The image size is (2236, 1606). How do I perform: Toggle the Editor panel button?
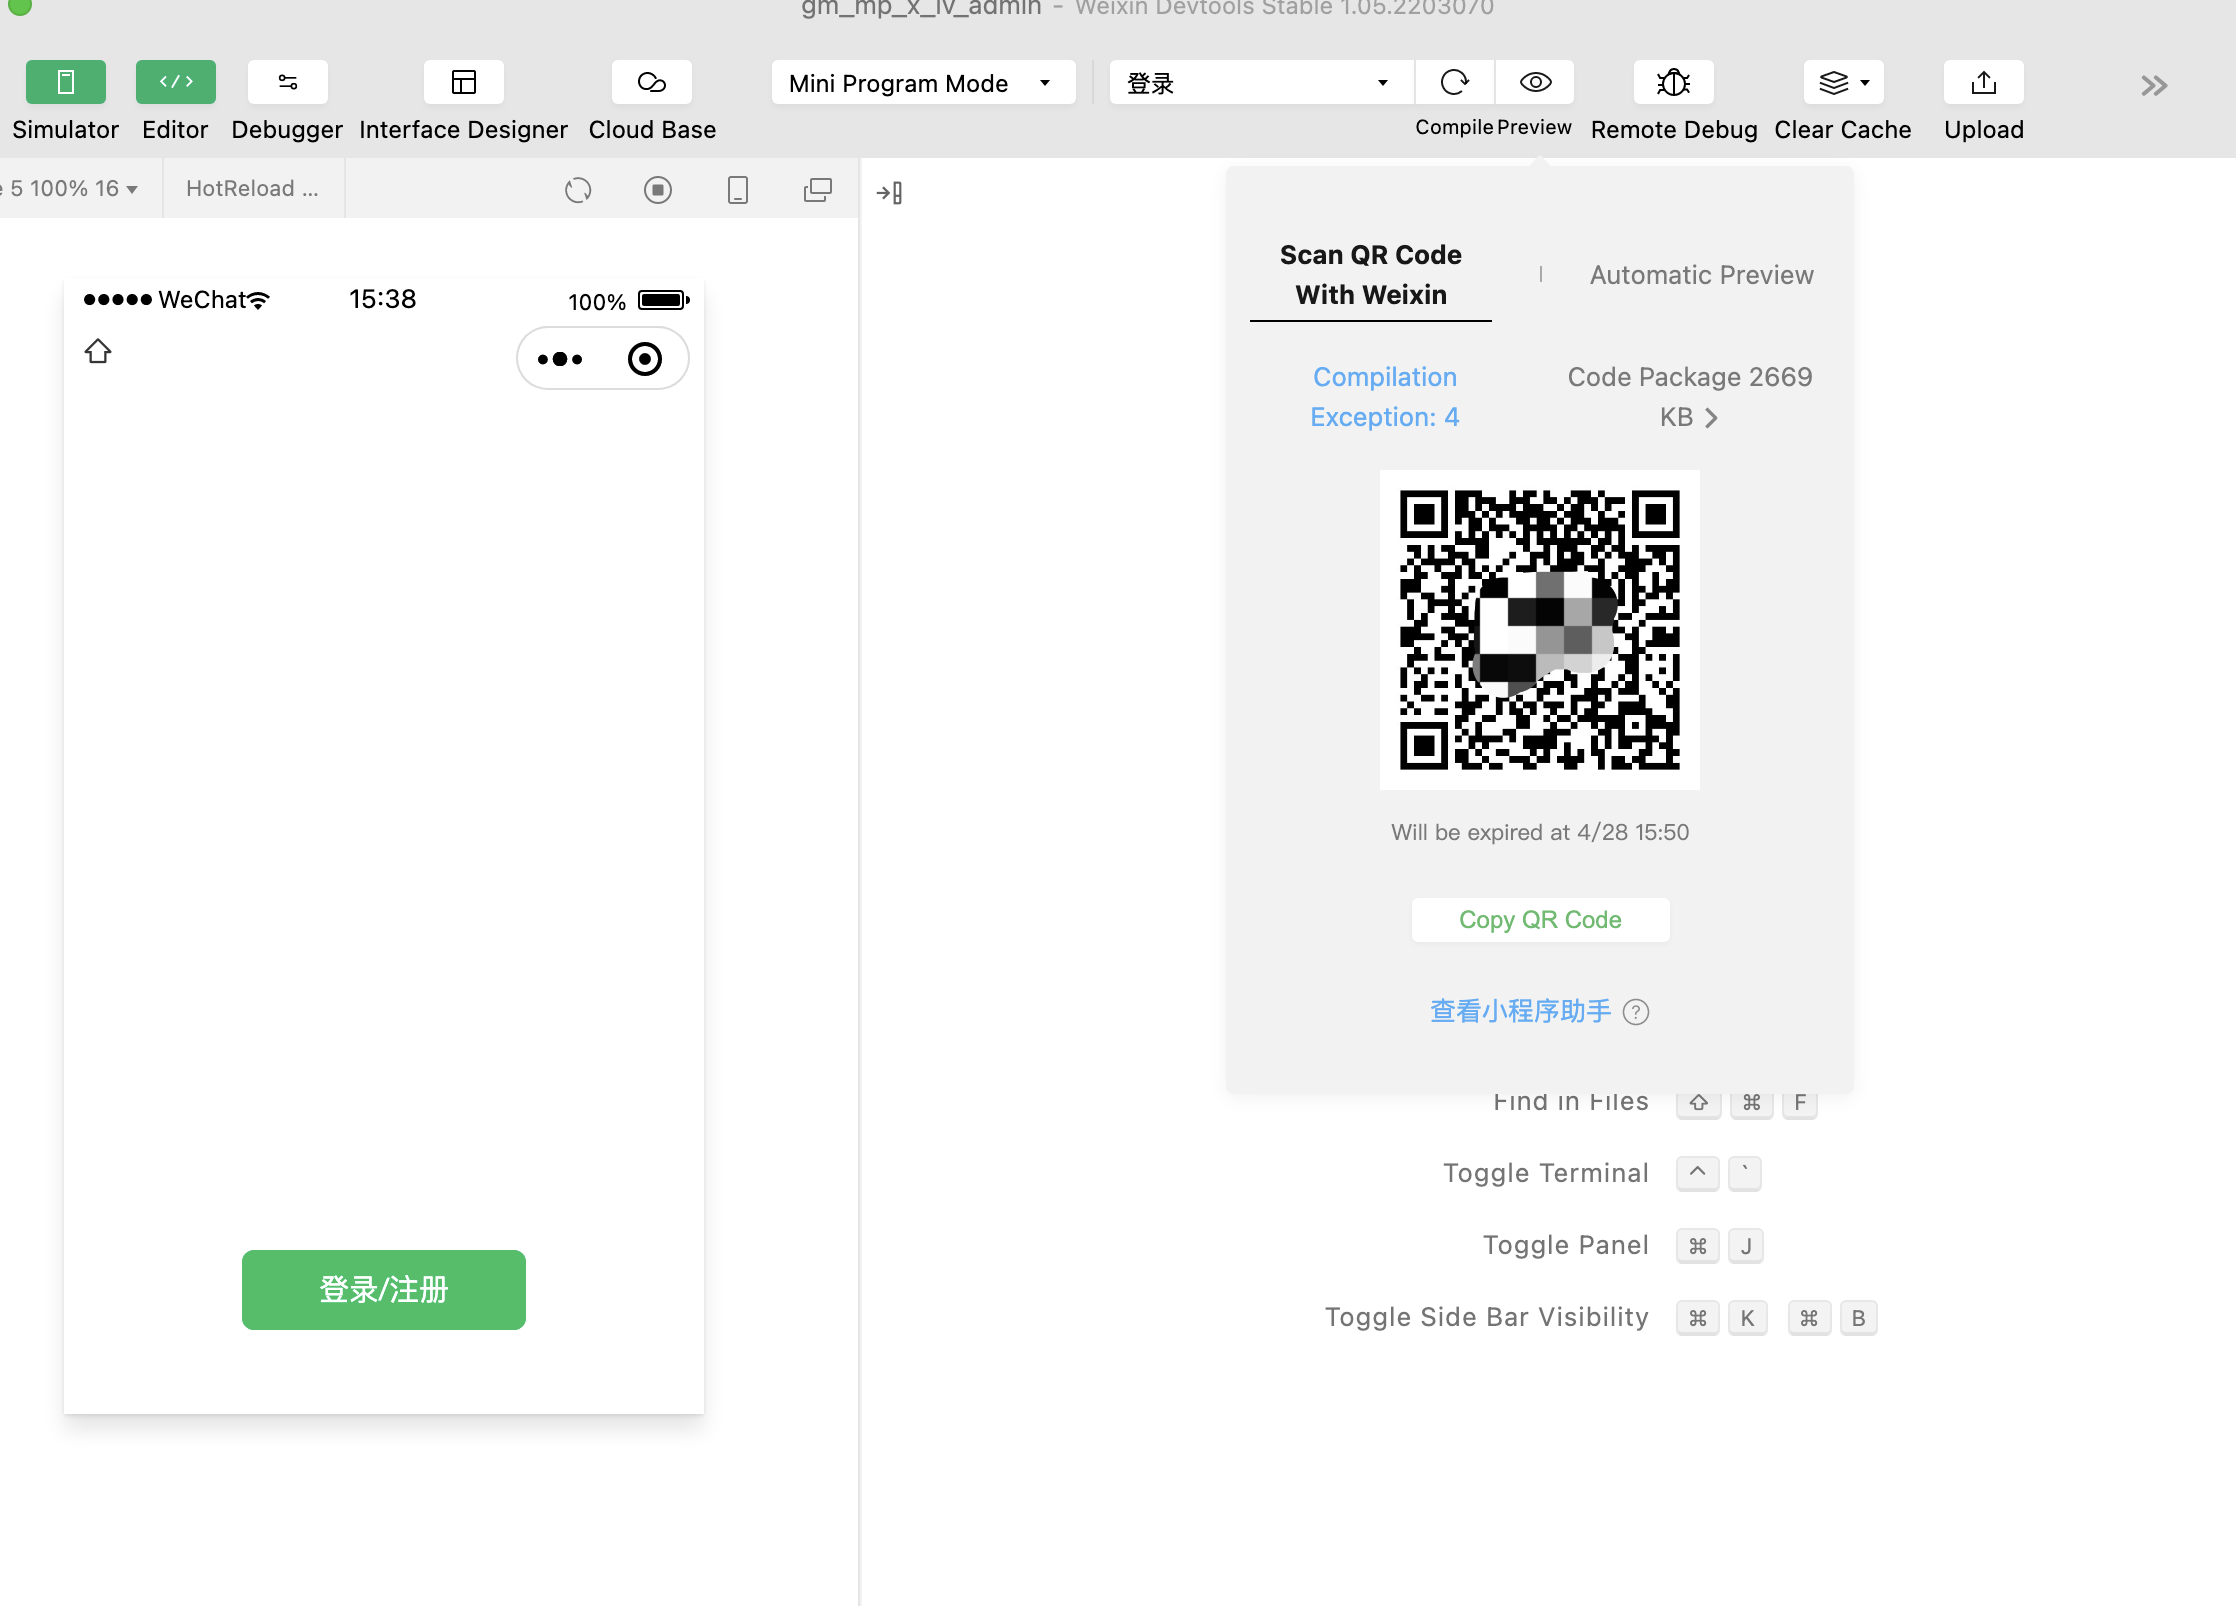(x=175, y=82)
